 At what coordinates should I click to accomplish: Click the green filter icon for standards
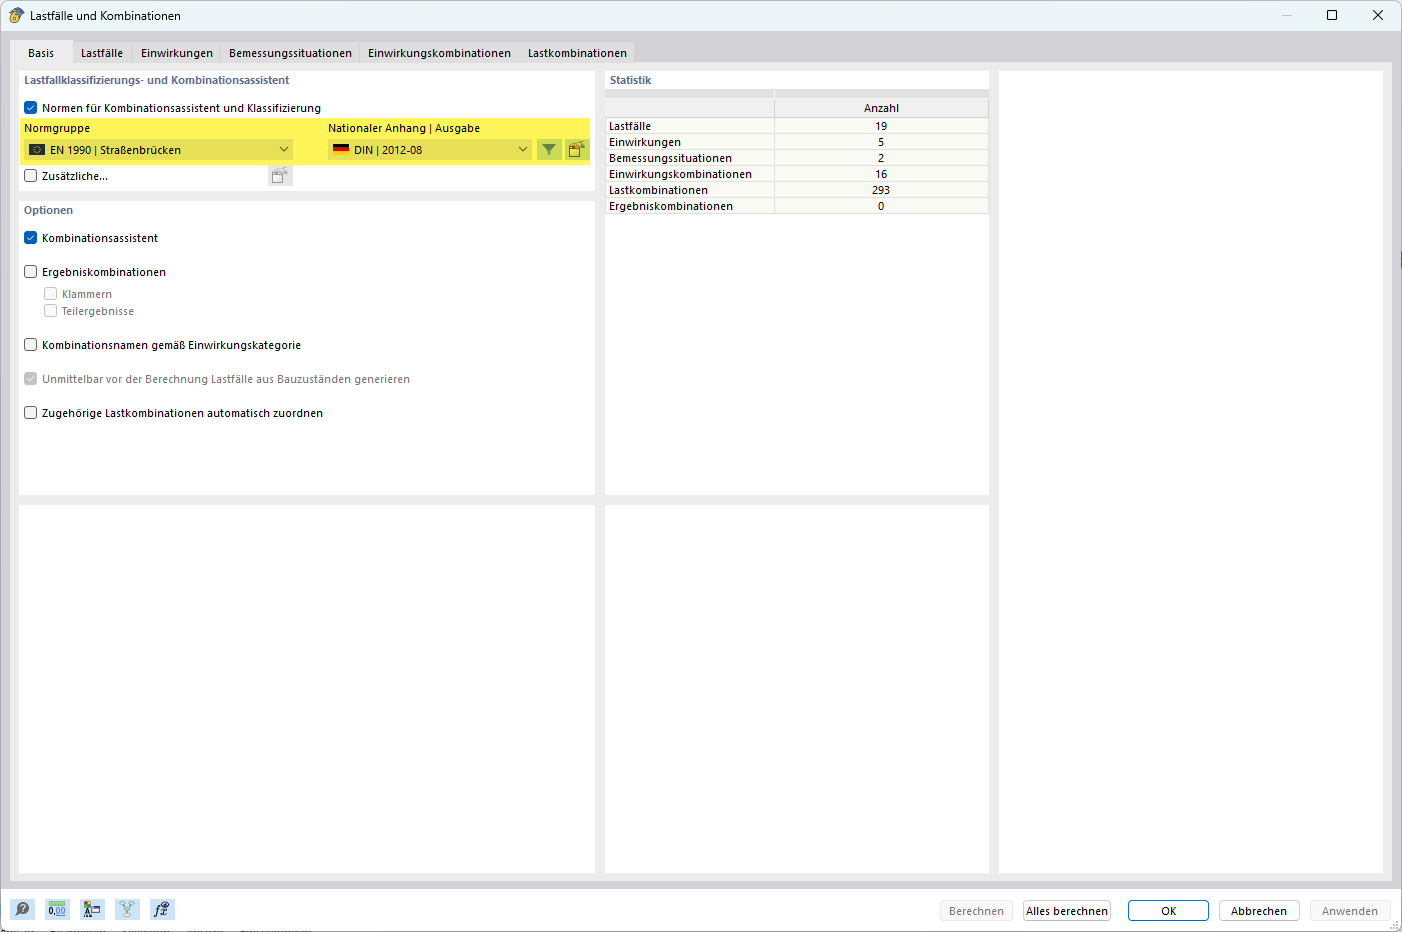(x=549, y=150)
